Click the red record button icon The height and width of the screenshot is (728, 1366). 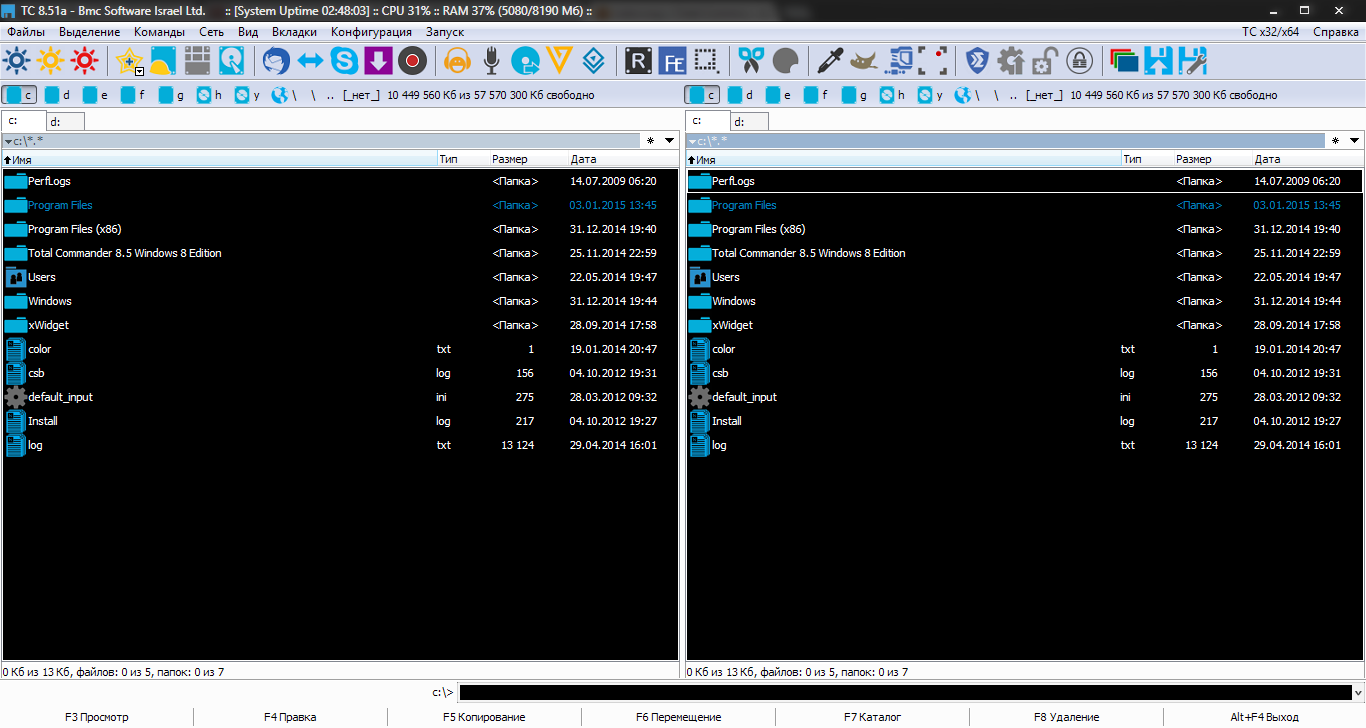point(412,61)
